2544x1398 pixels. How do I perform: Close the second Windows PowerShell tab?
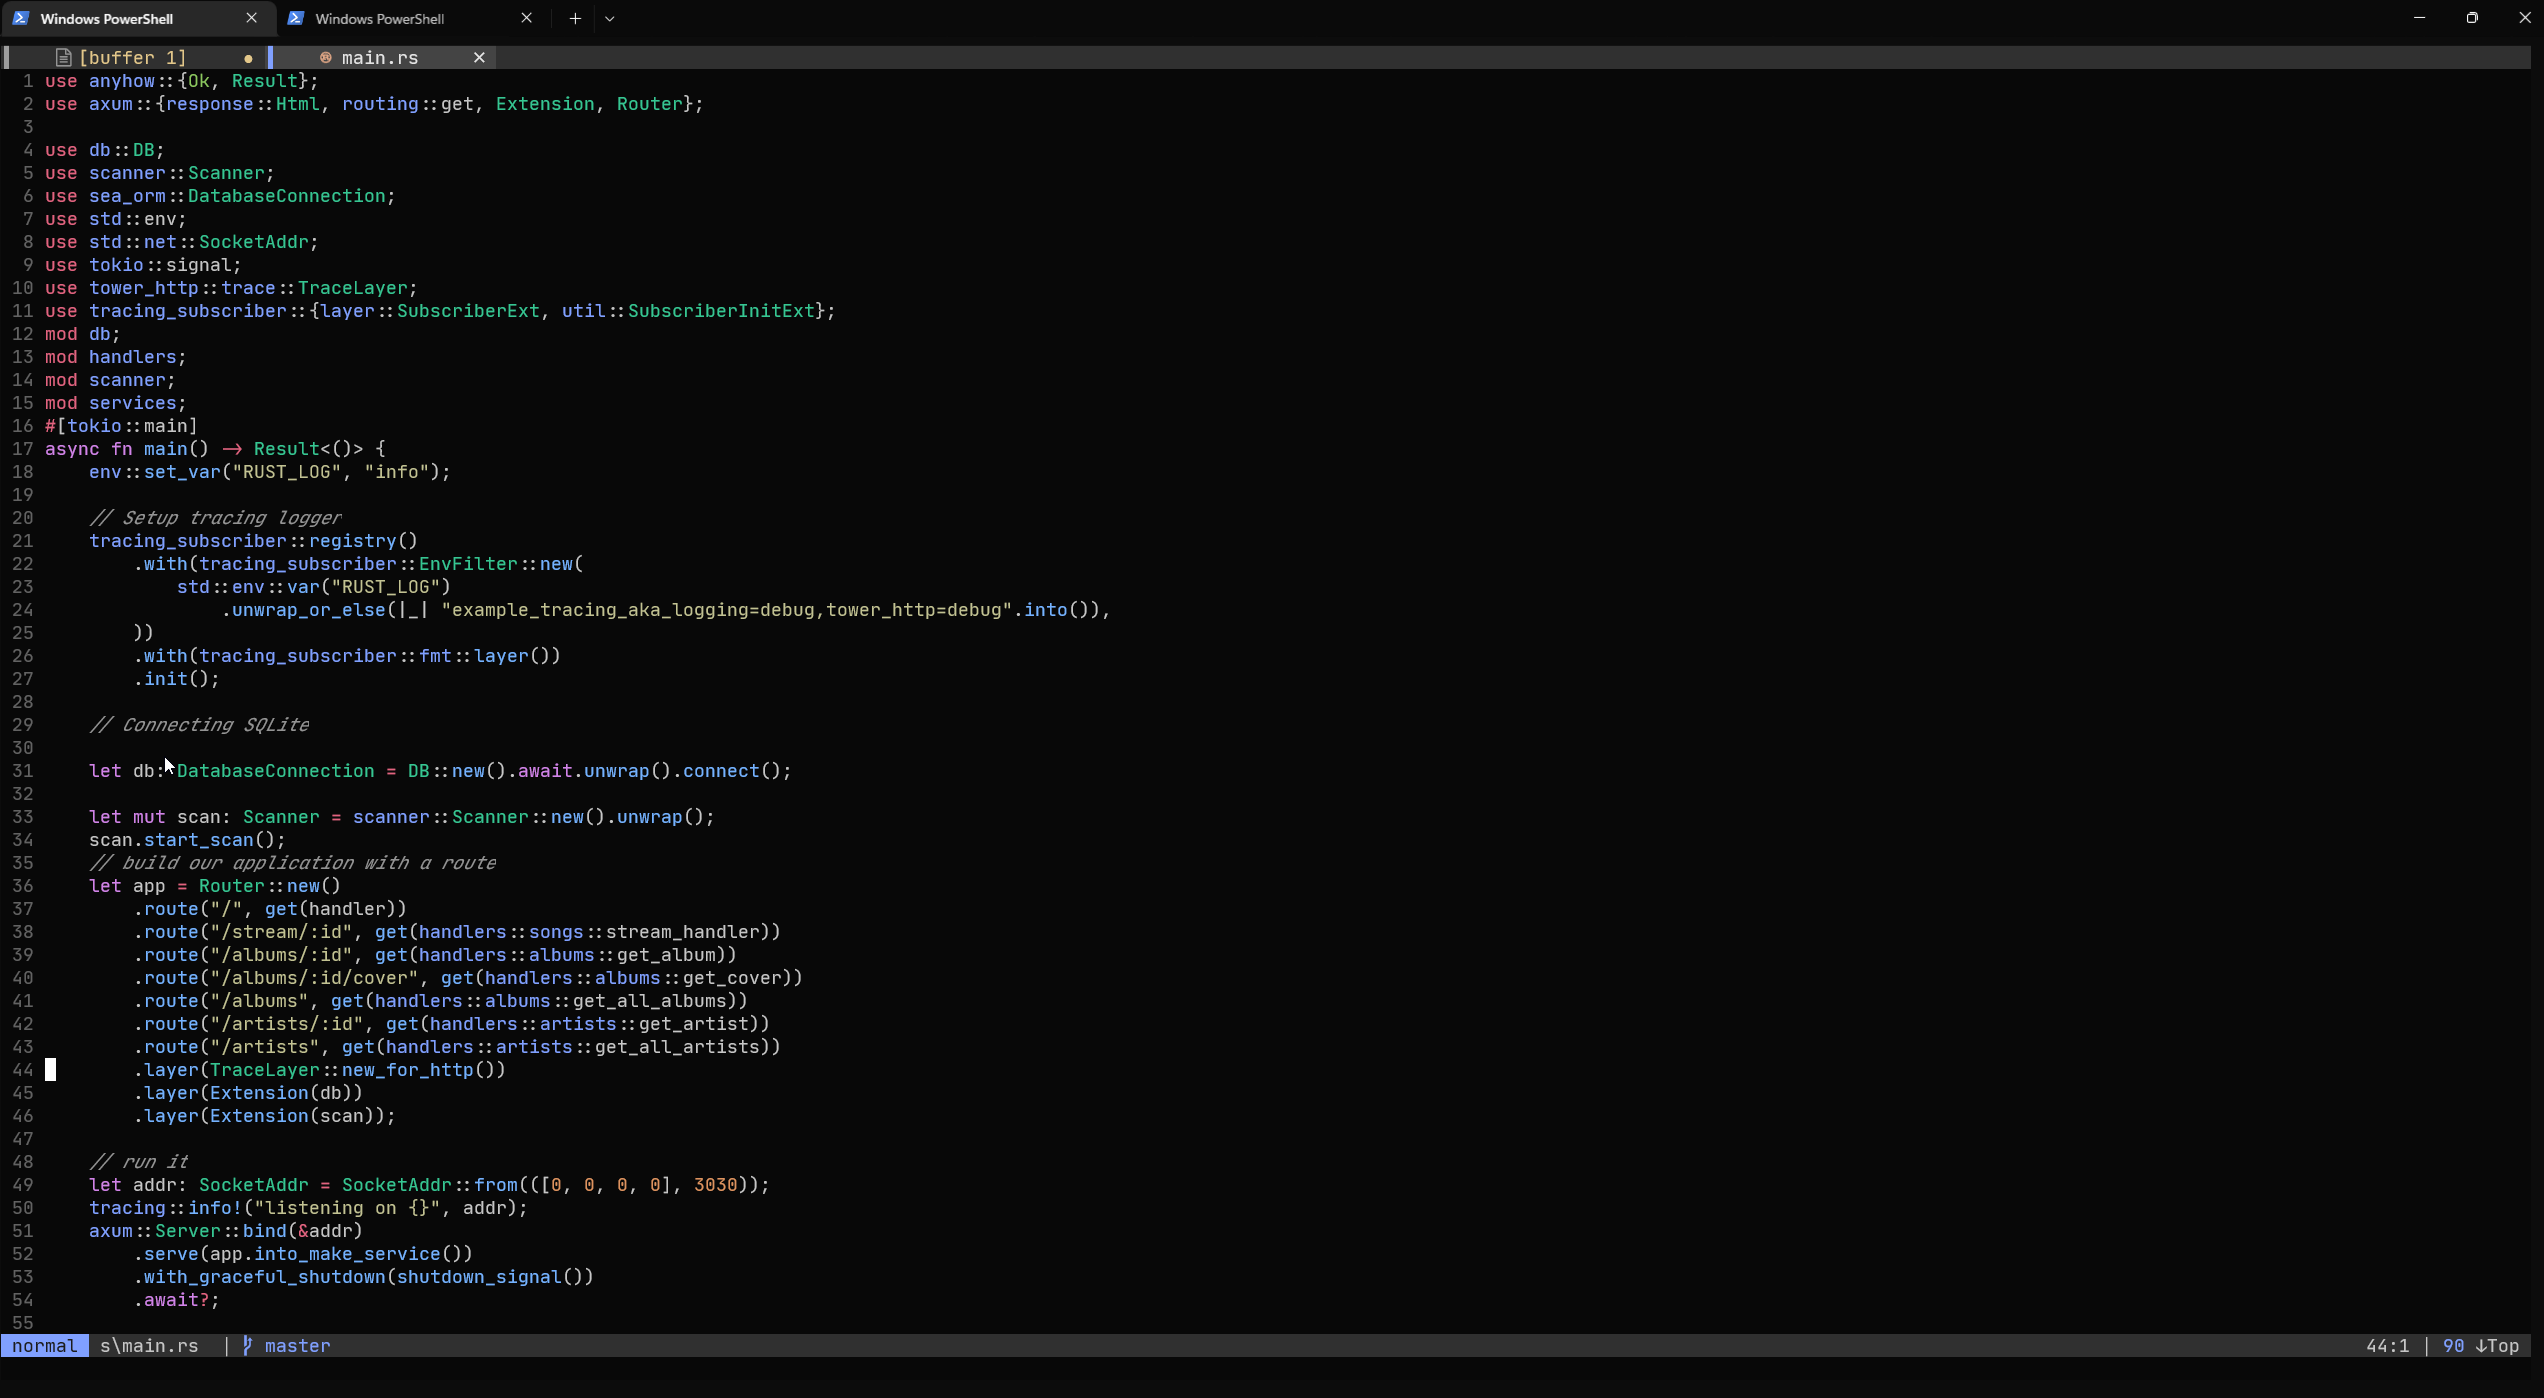[x=526, y=18]
